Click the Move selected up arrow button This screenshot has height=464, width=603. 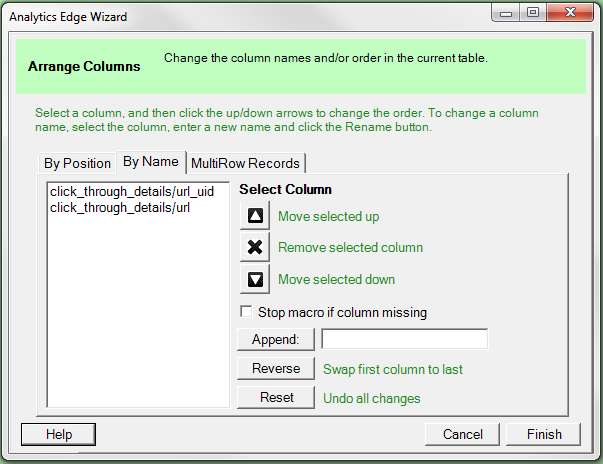255,216
